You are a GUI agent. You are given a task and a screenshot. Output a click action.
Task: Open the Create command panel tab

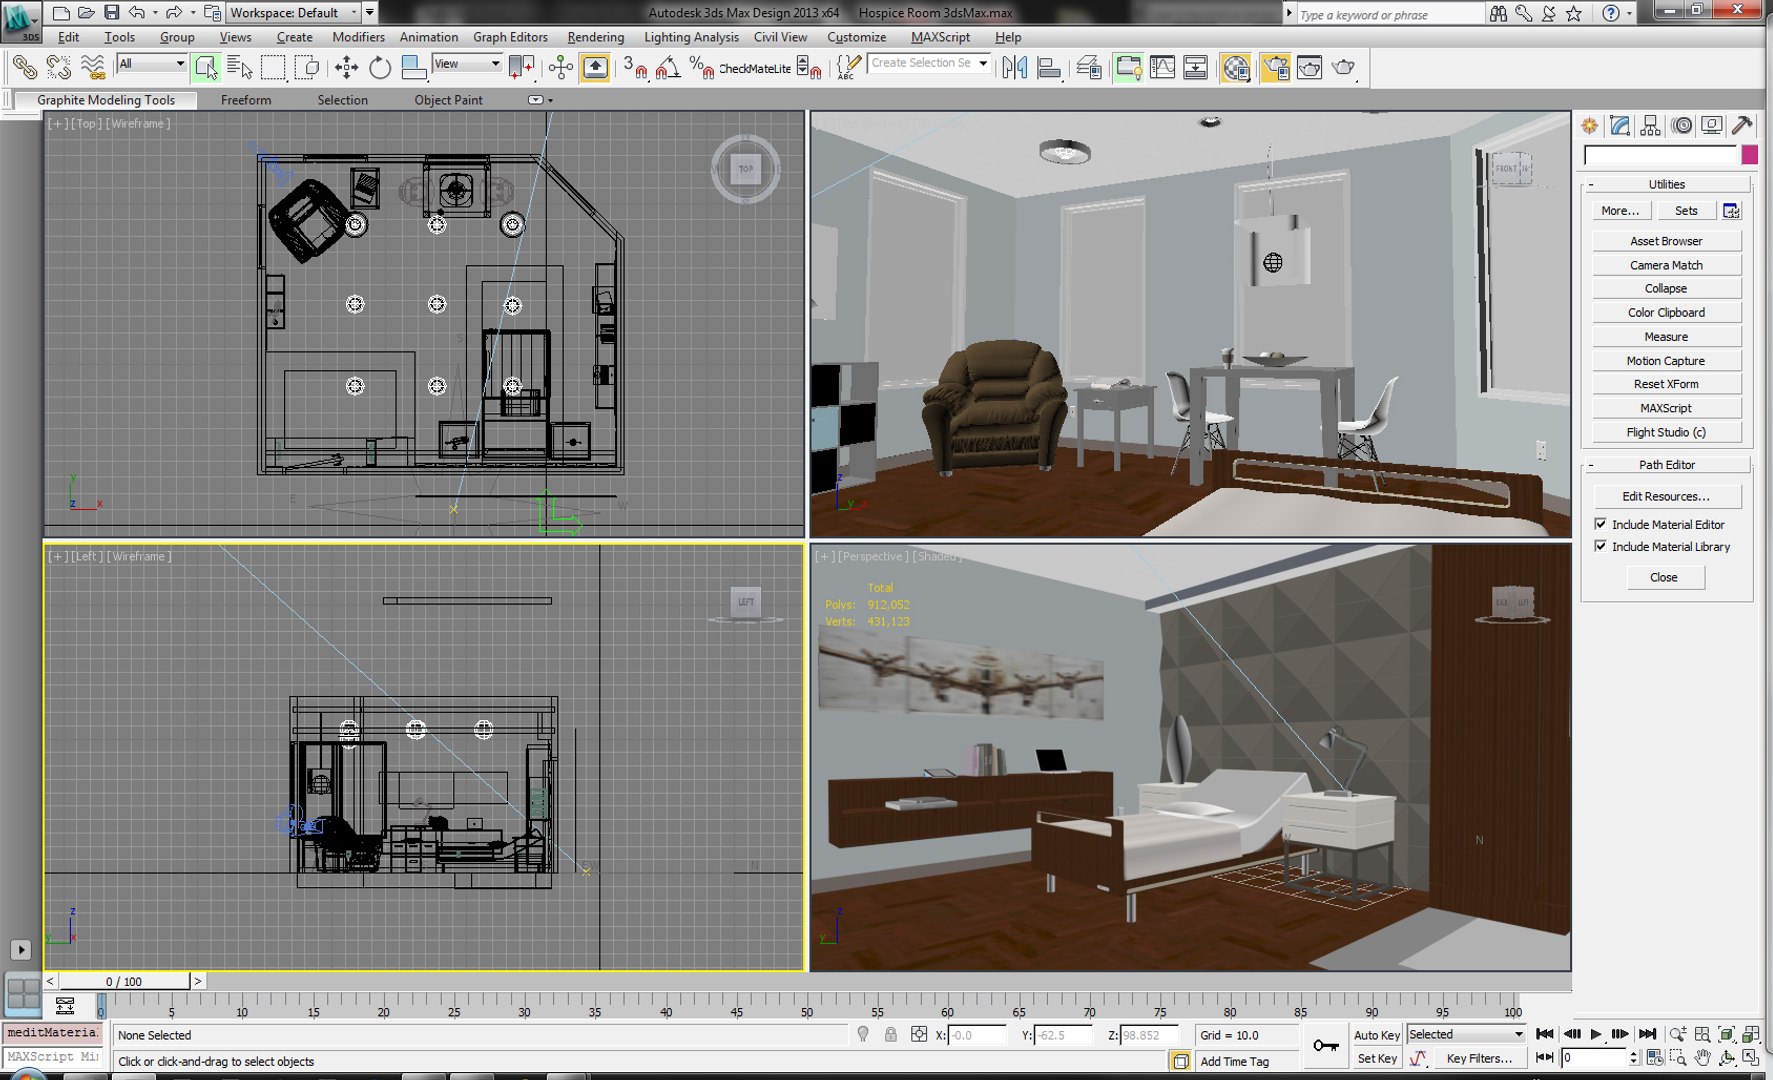click(1590, 125)
